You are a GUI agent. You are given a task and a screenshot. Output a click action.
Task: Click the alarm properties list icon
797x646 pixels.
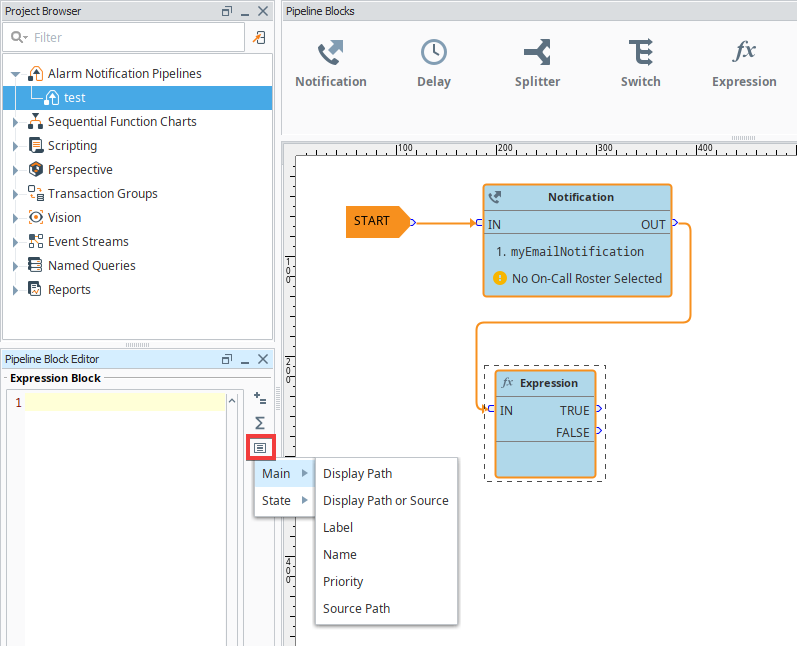pyautogui.click(x=260, y=448)
